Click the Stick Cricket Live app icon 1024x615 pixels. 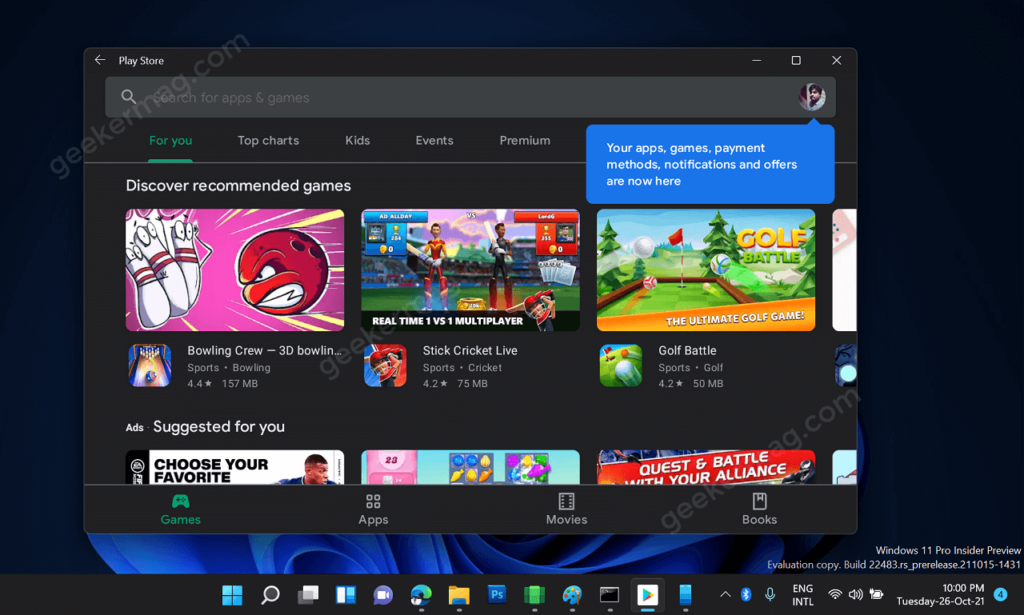[x=385, y=366]
